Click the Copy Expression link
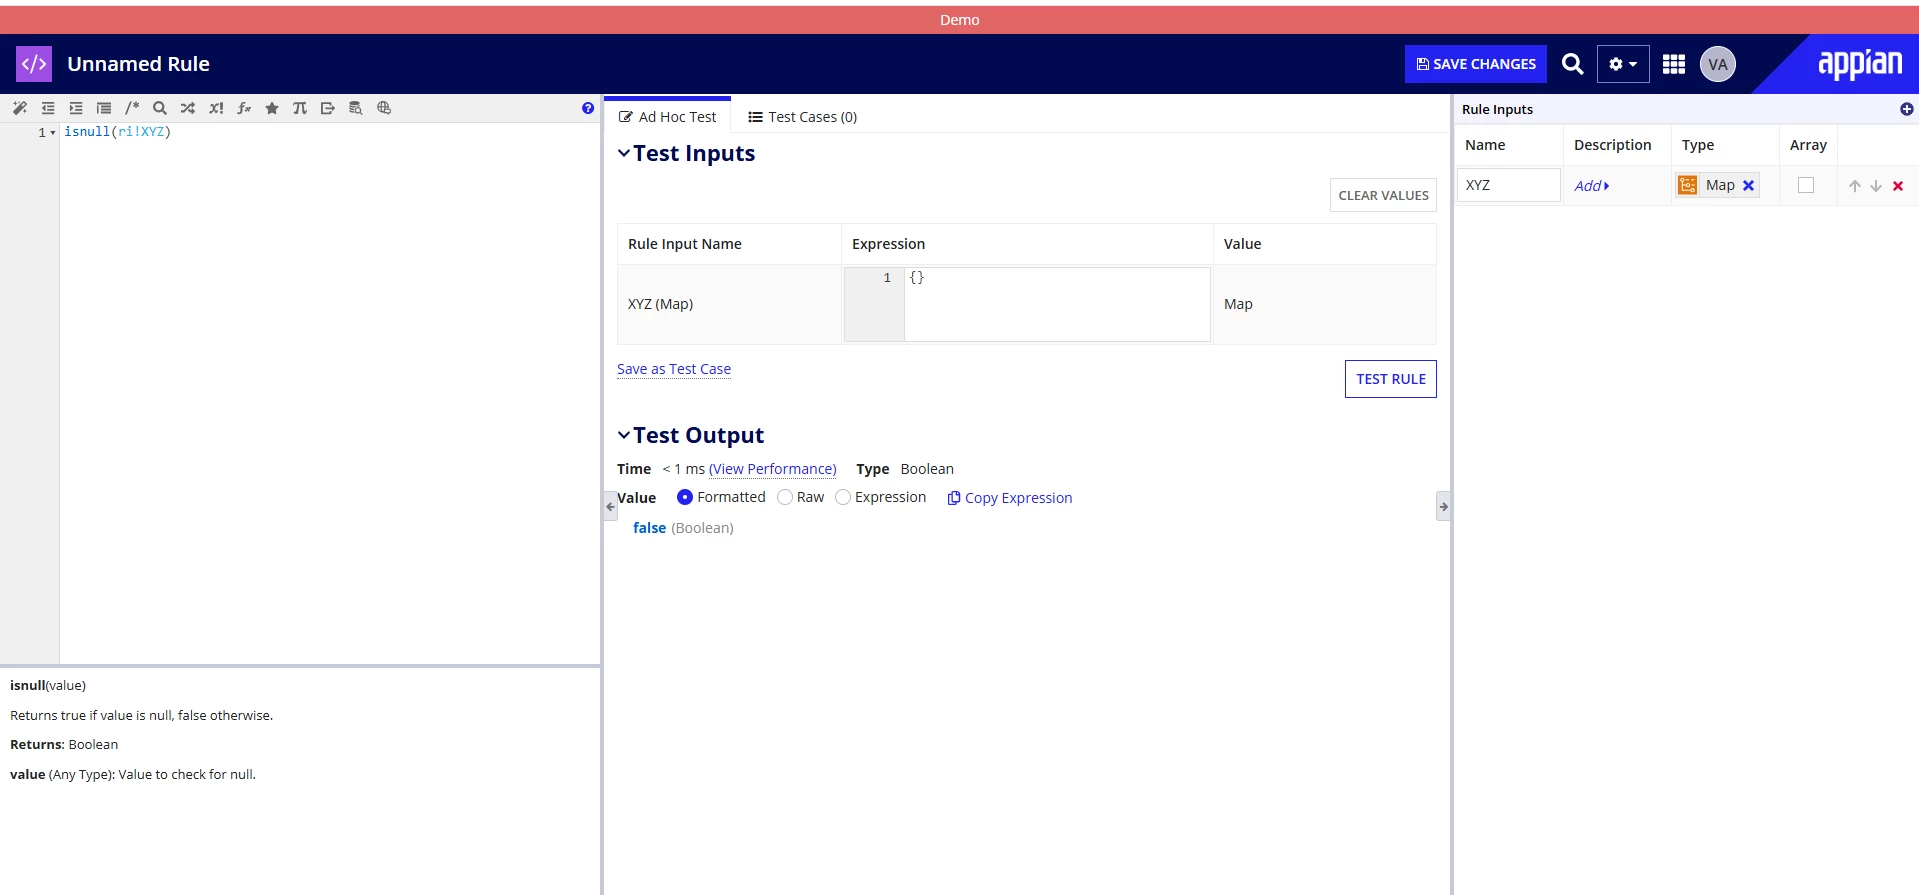1919x895 pixels. click(1010, 498)
